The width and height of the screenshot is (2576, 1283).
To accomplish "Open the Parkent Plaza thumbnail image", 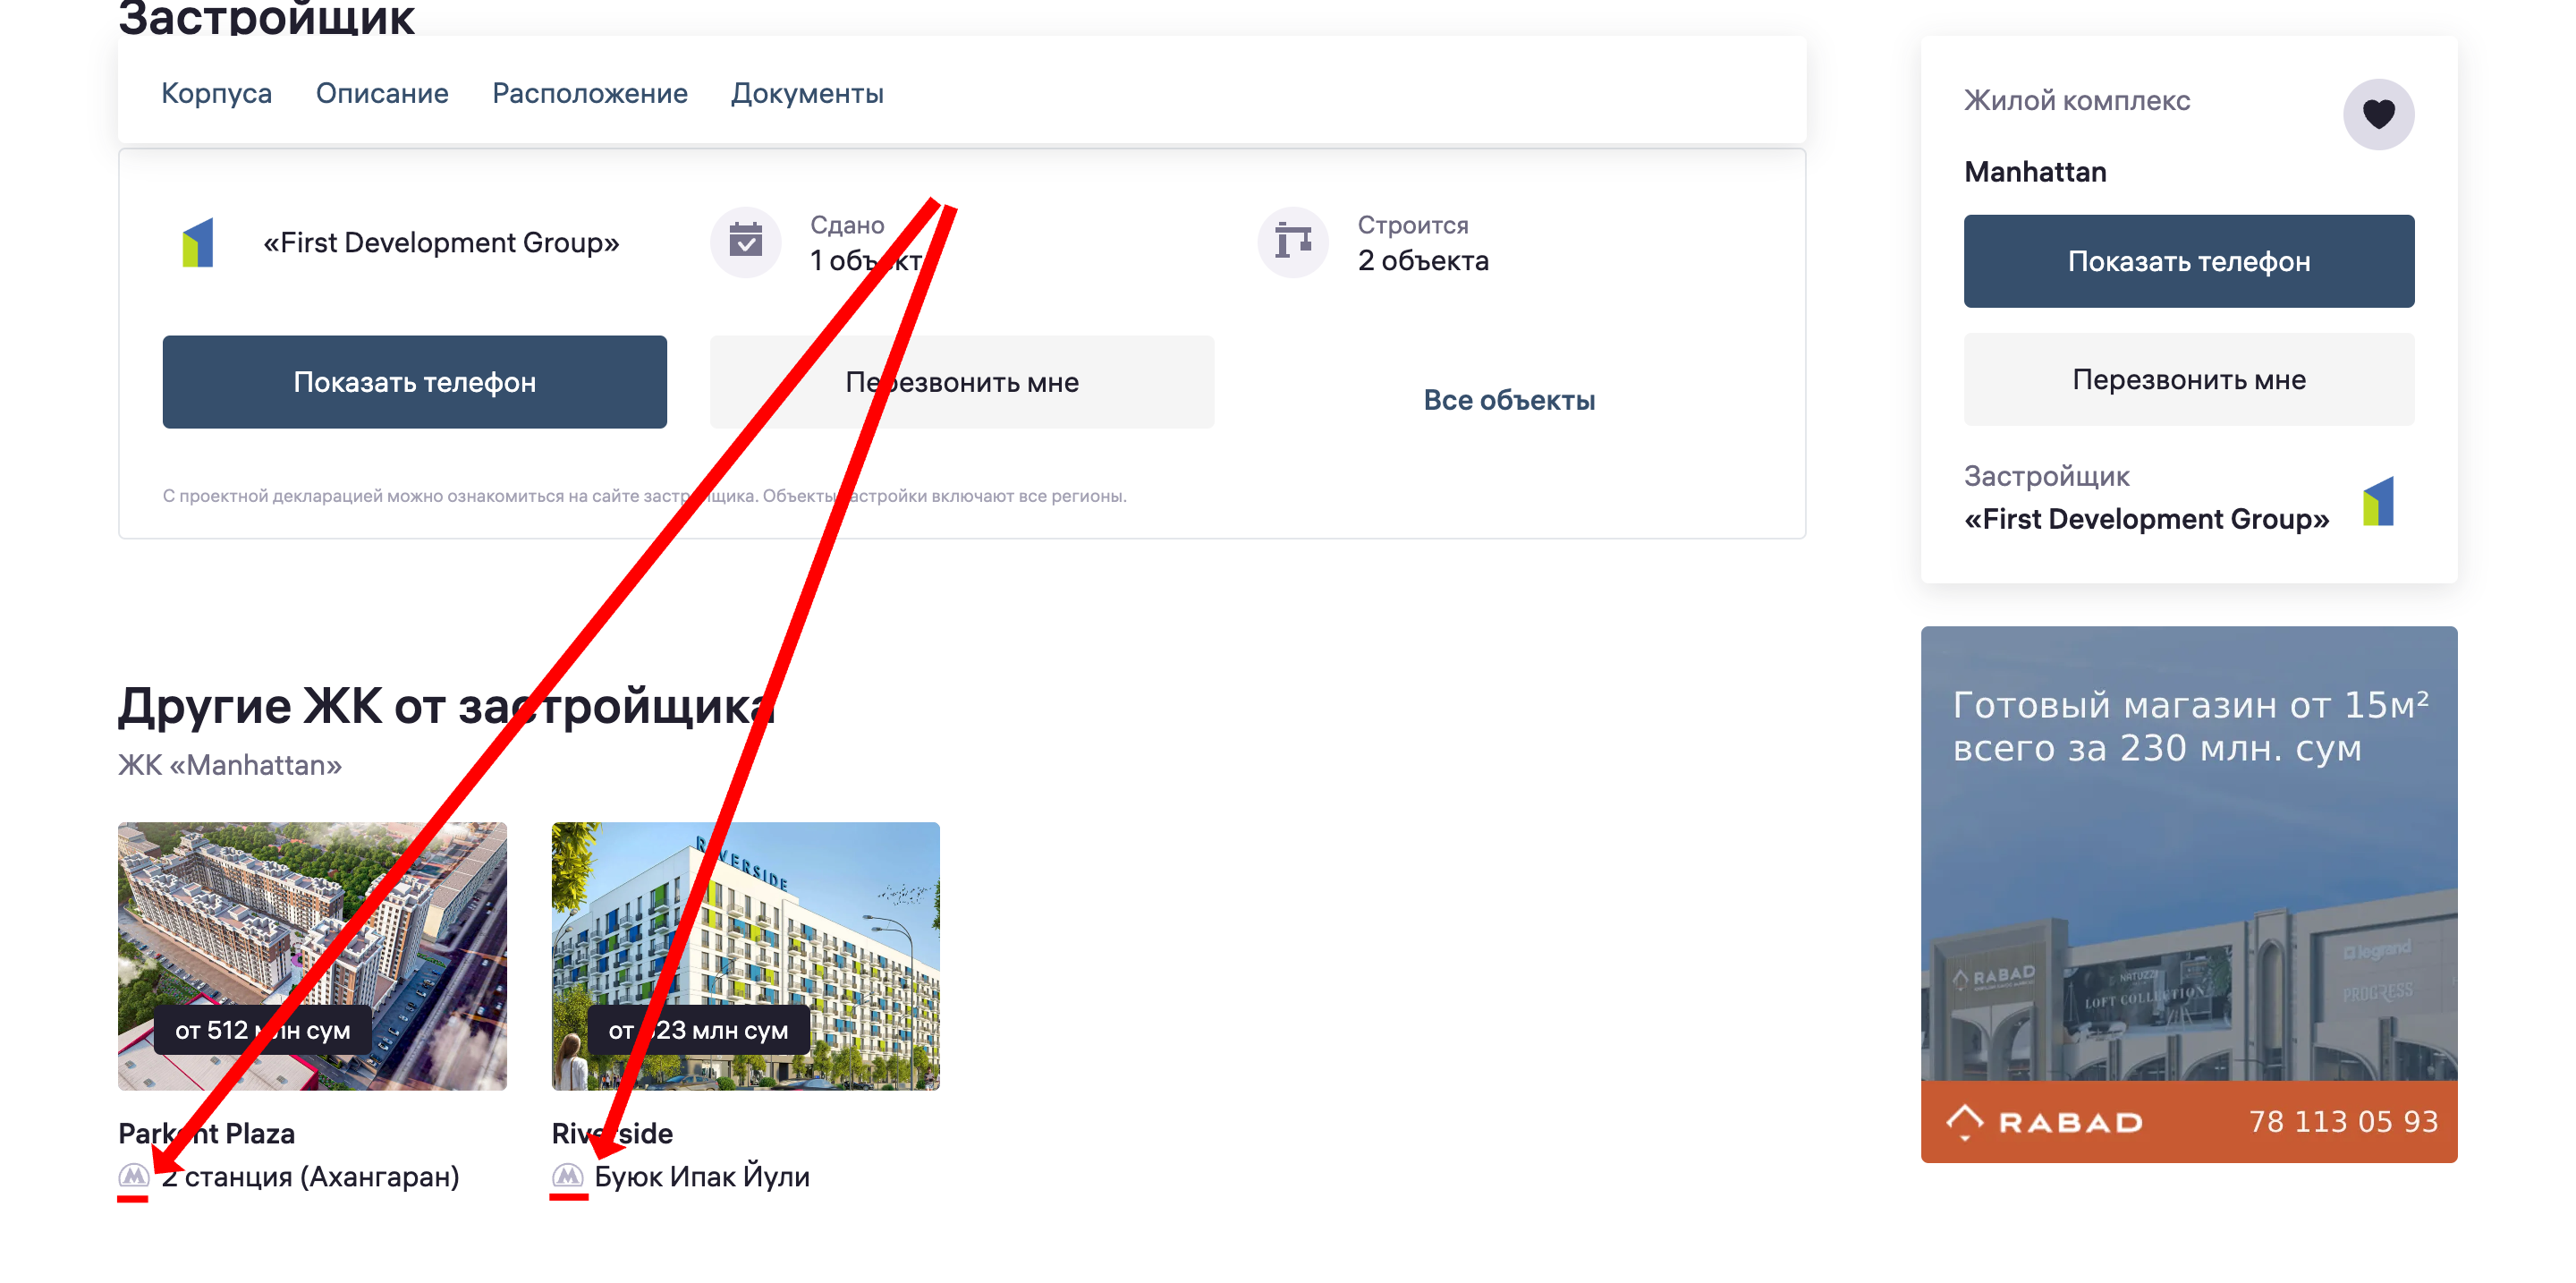I will coord(313,956).
